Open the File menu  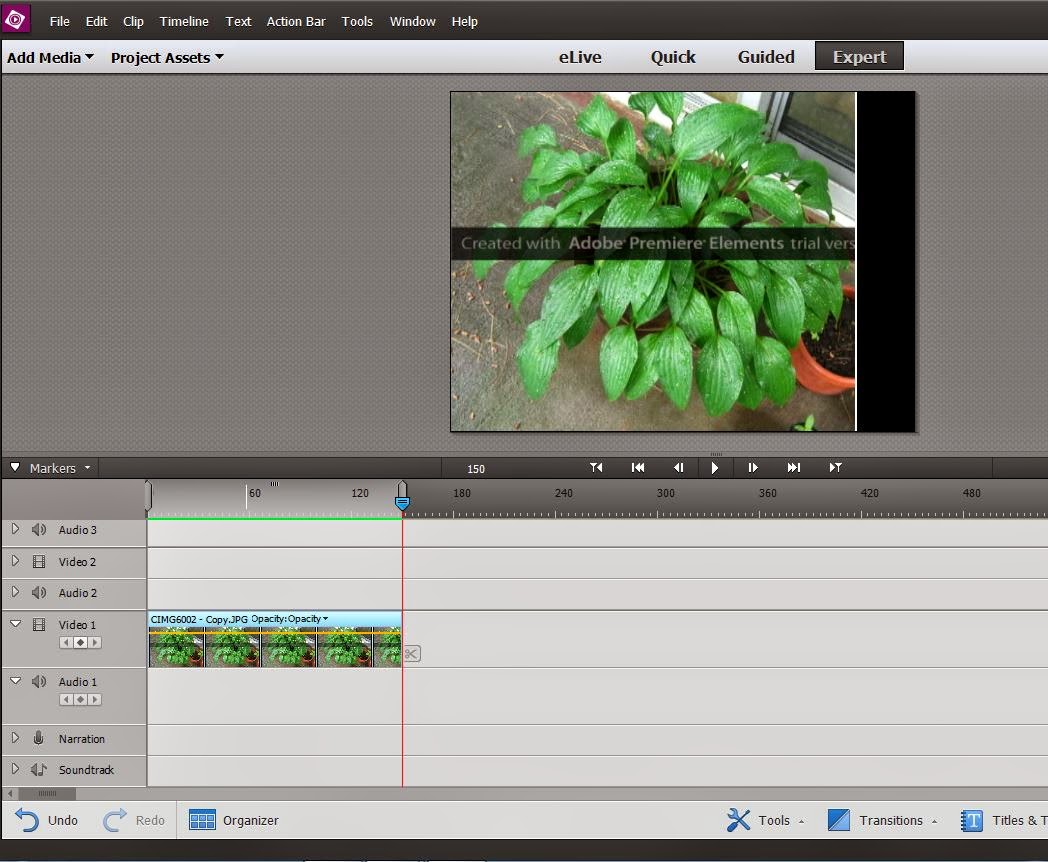[x=59, y=21]
